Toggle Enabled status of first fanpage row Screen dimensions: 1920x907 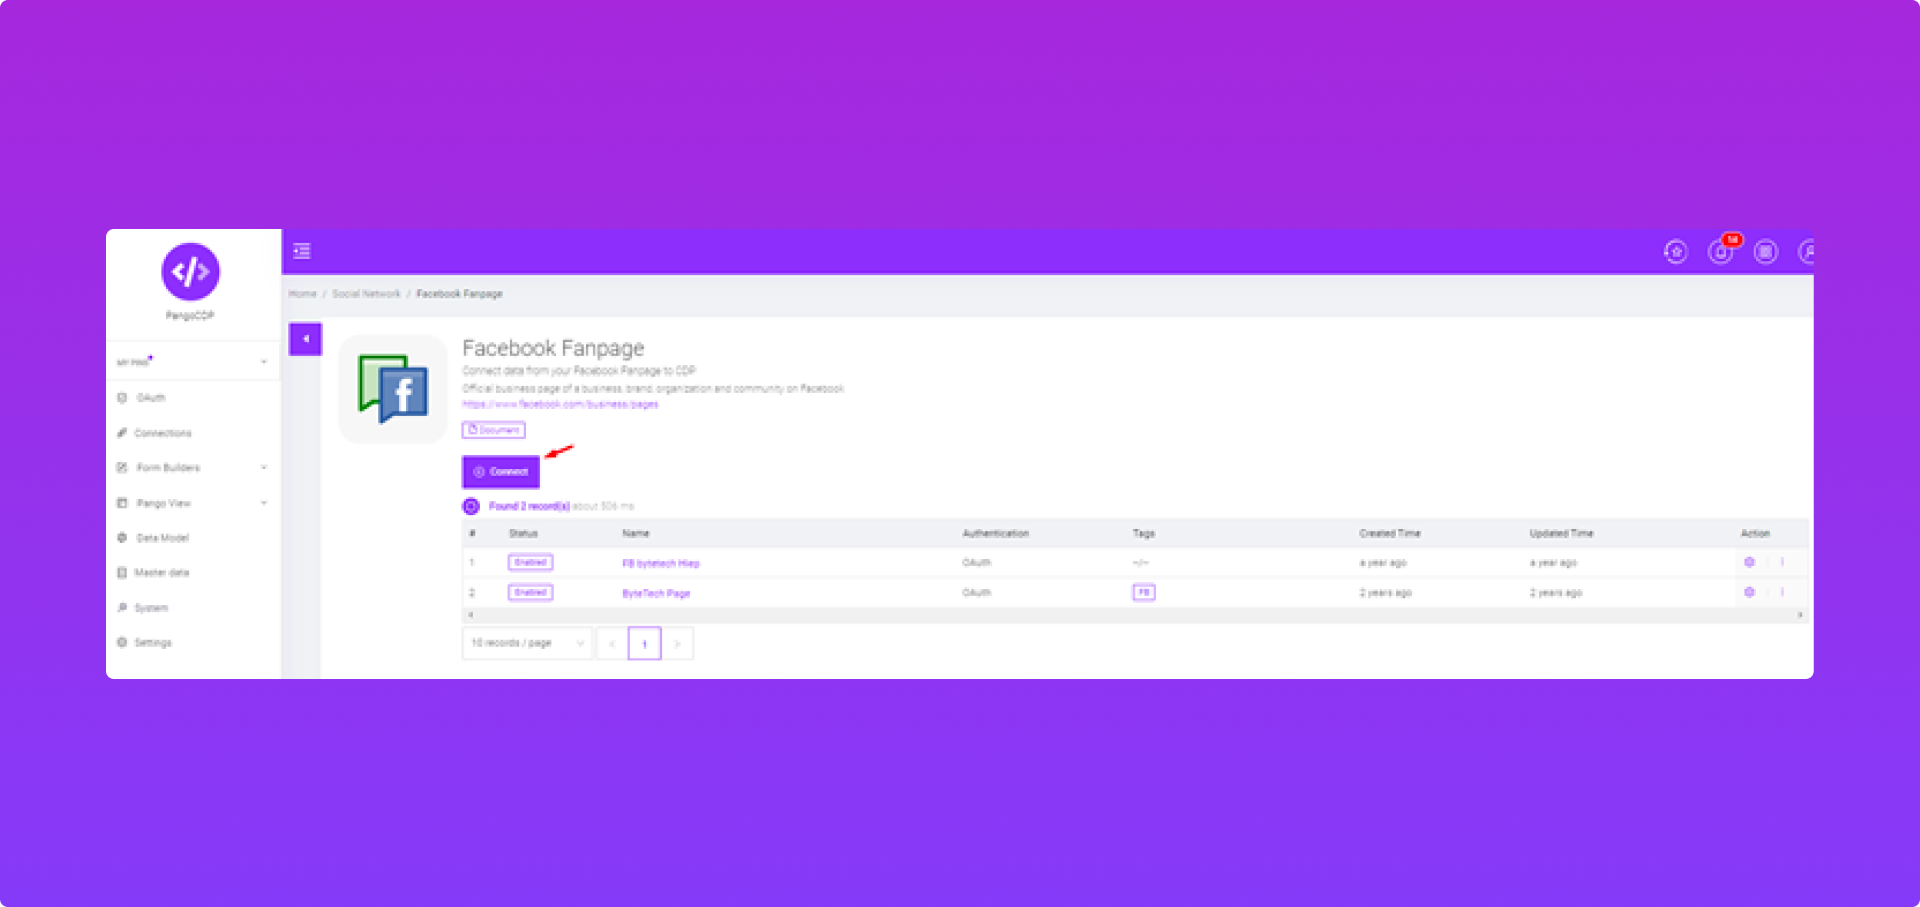click(x=530, y=562)
